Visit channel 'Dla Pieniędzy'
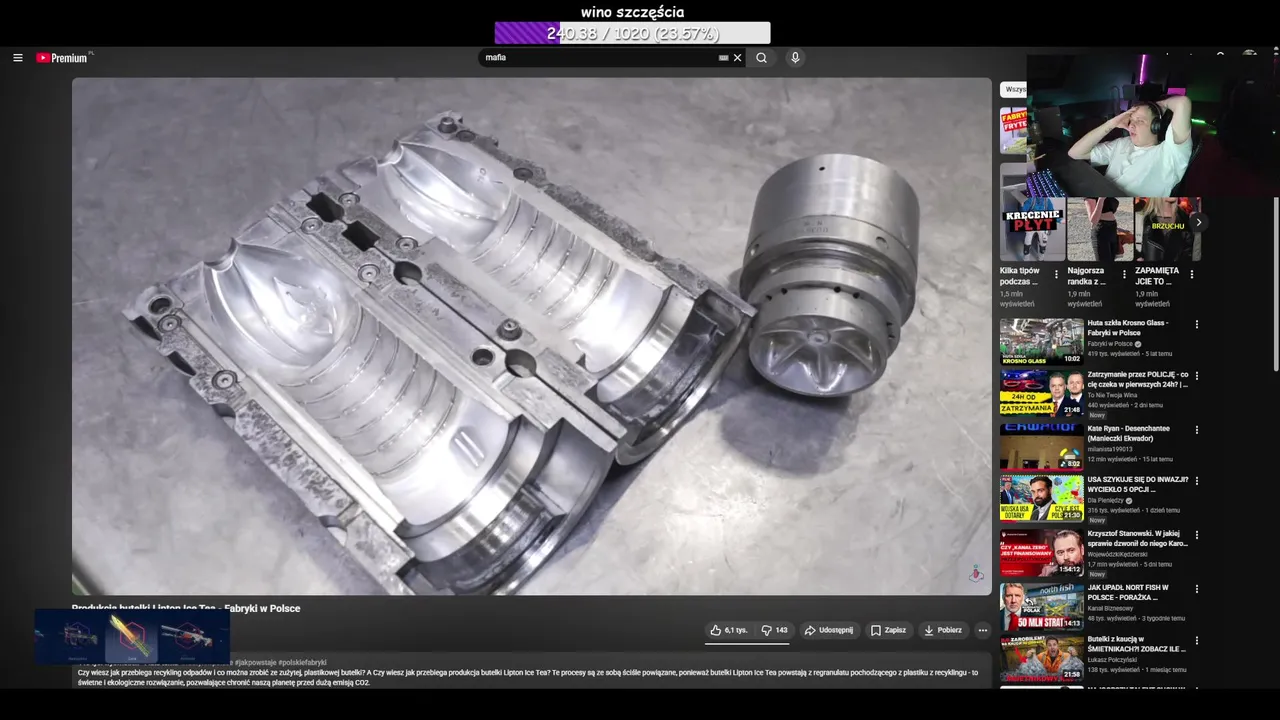Image resolution: width=1280 pixels, height=720 pixels. click(x=1106, y=501)
